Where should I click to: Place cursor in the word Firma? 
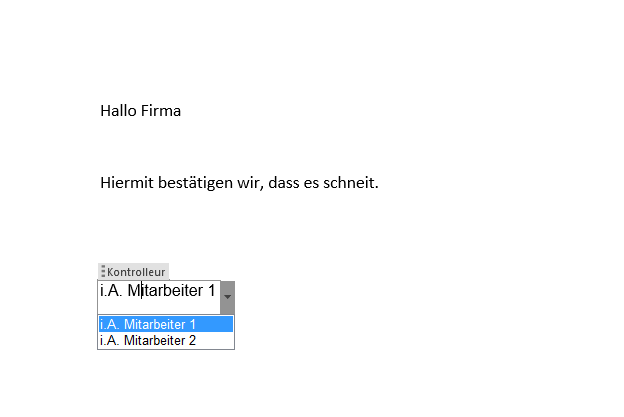pyautogui.click(x=161, y=111)
